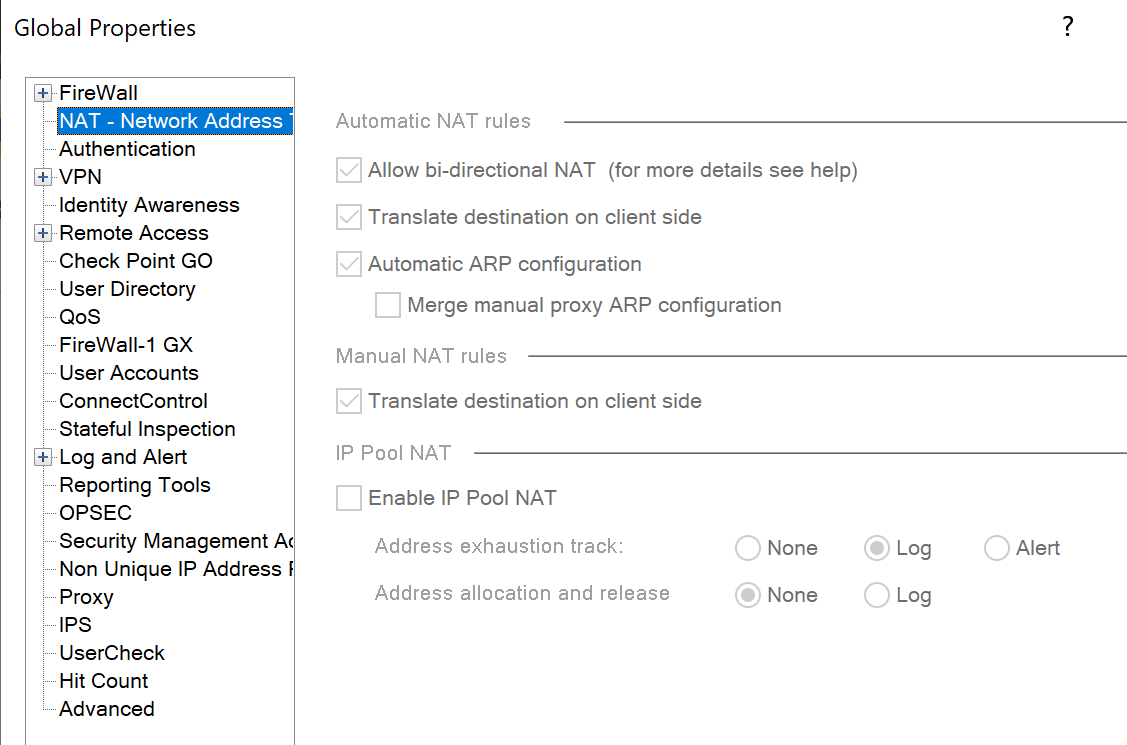
Task: Select None for Address allocation and release
Action: [748, 595]
